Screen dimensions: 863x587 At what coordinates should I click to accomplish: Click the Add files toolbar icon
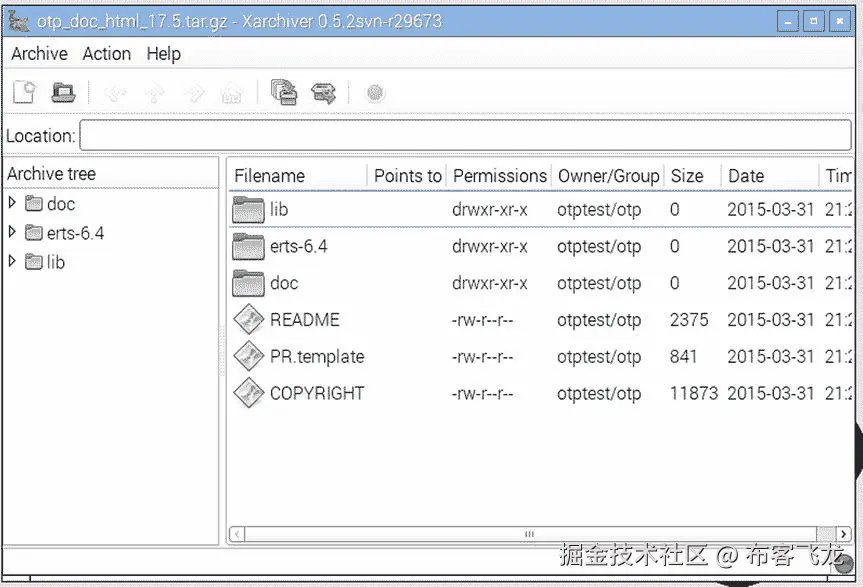tap(284, 91)
